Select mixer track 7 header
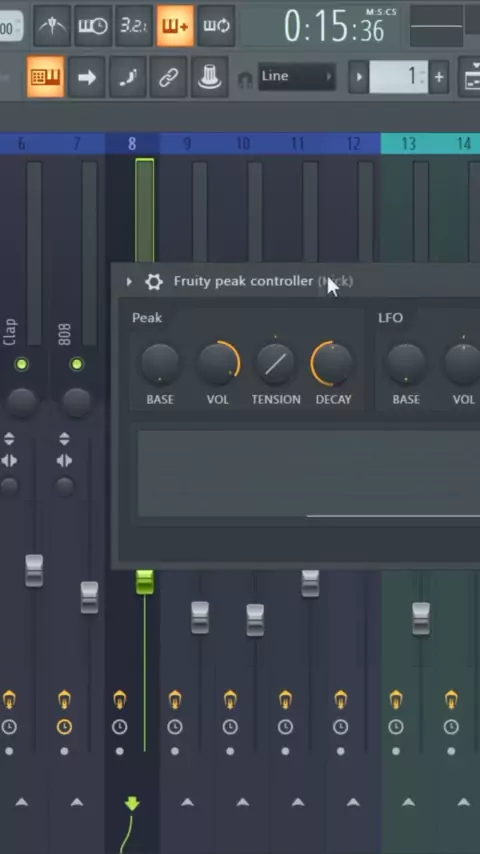The height and width of the screenshot is (854, 480). tap(77, 144)
